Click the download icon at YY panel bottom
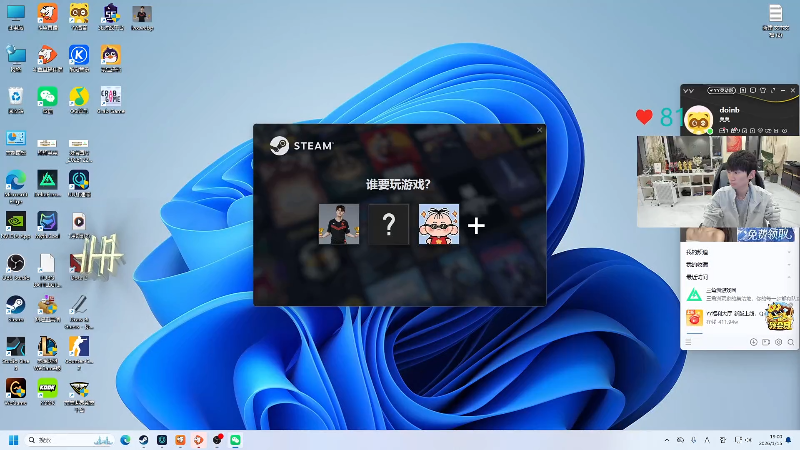Screen dimensions: 800x450 754,342
